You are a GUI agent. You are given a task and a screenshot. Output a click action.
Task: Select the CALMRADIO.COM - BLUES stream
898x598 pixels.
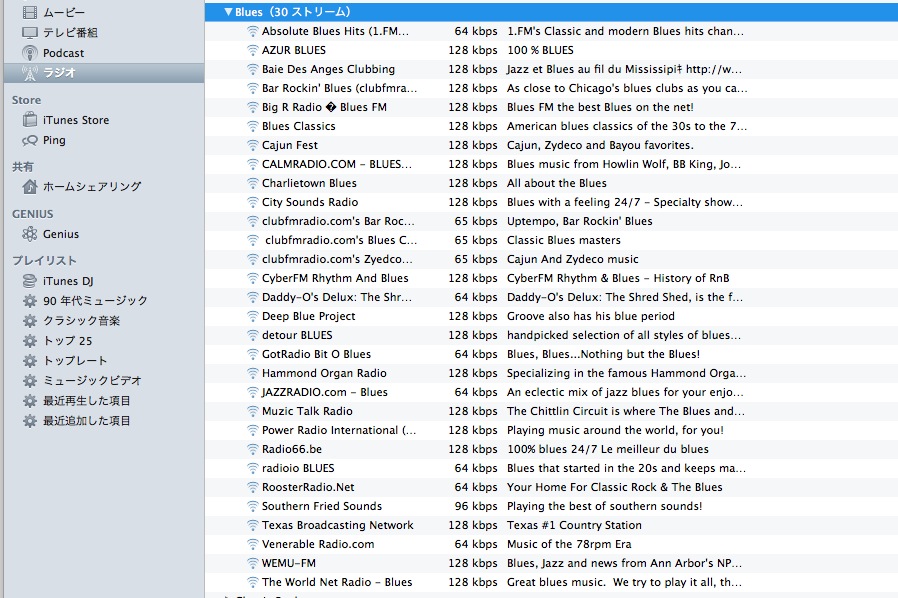point(337,164)
